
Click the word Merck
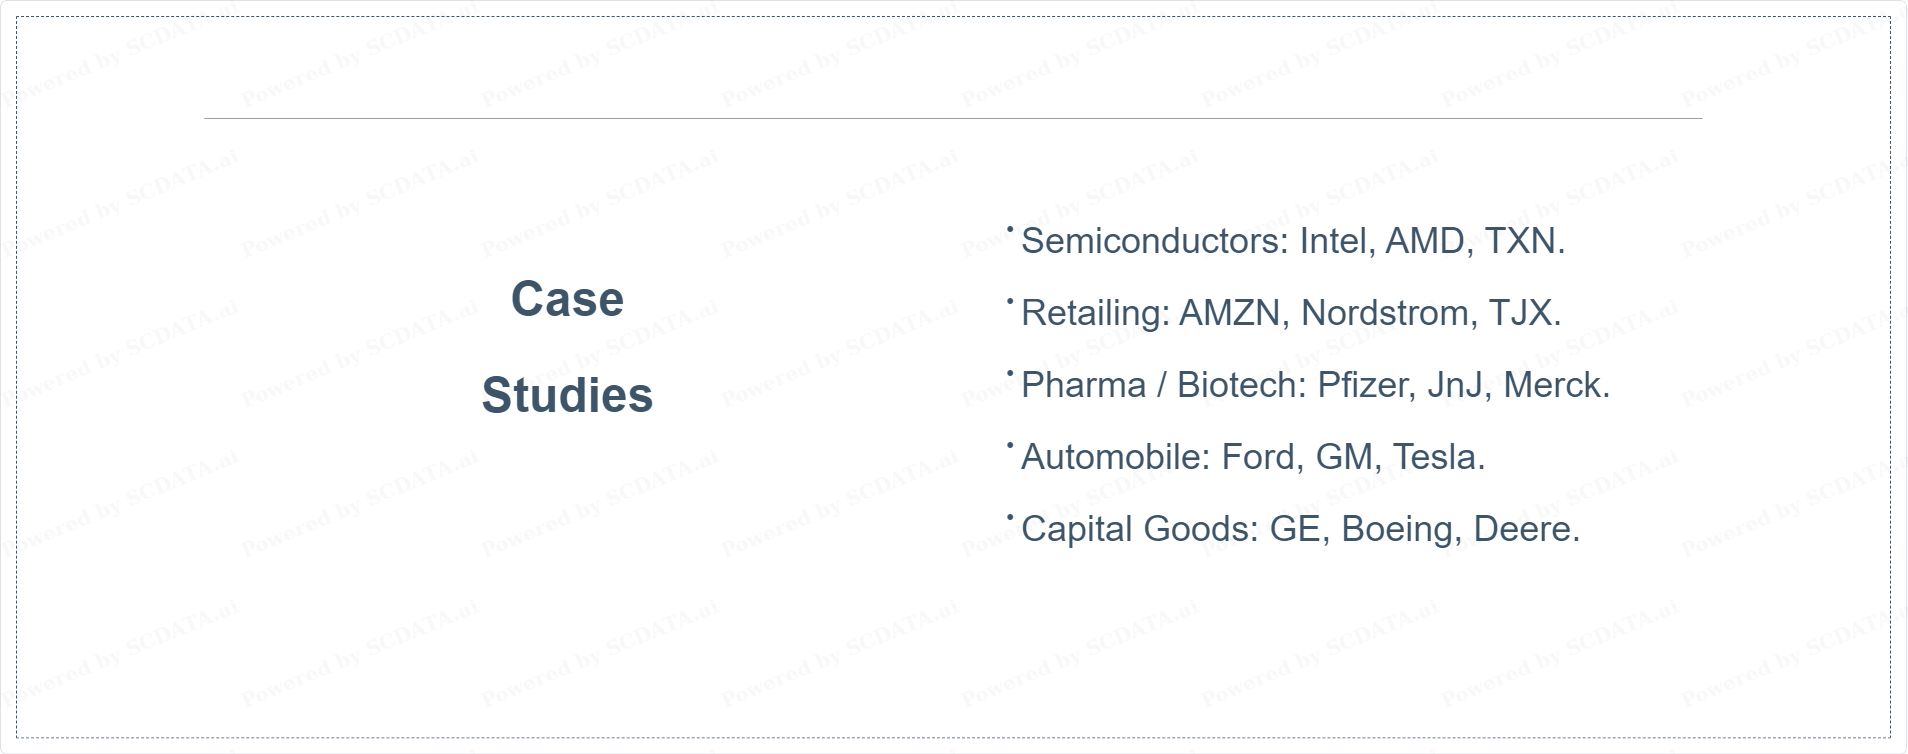(1551, 385)
